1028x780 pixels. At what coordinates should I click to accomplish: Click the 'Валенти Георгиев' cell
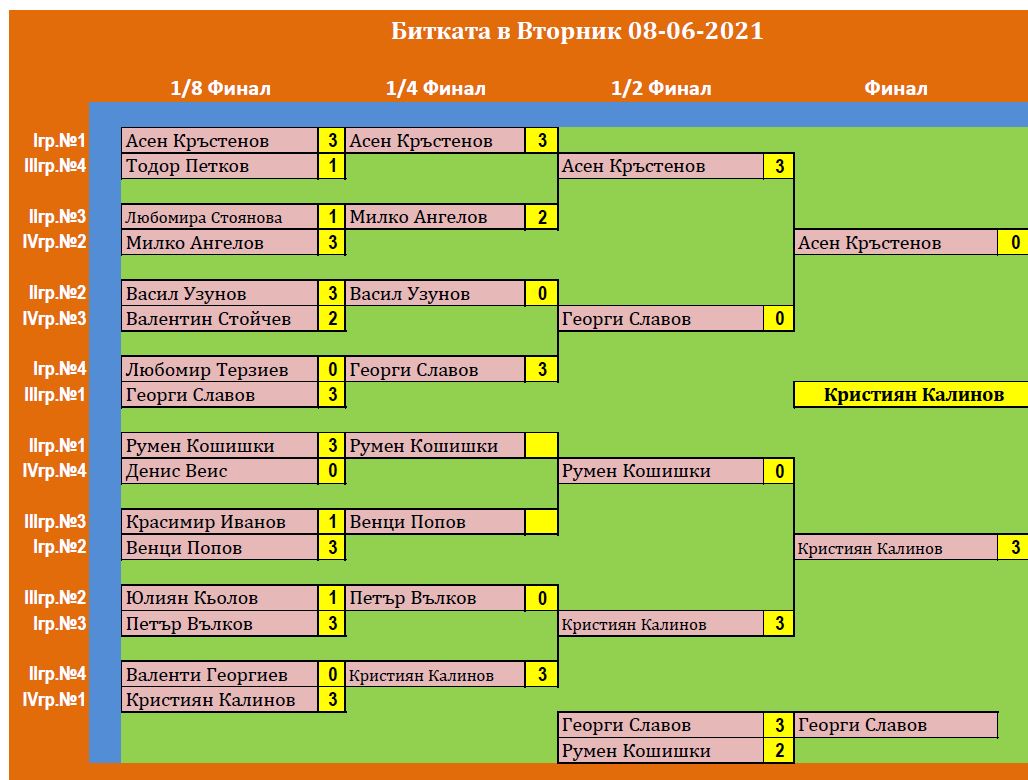click(219, 675)
